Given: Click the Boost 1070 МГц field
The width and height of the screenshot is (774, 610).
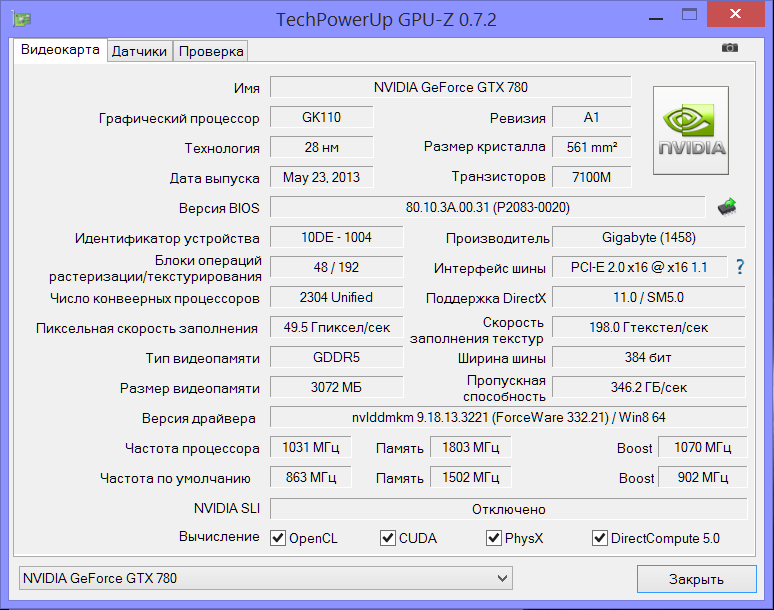Looking at the screenshot, I should tap(702, 448).
